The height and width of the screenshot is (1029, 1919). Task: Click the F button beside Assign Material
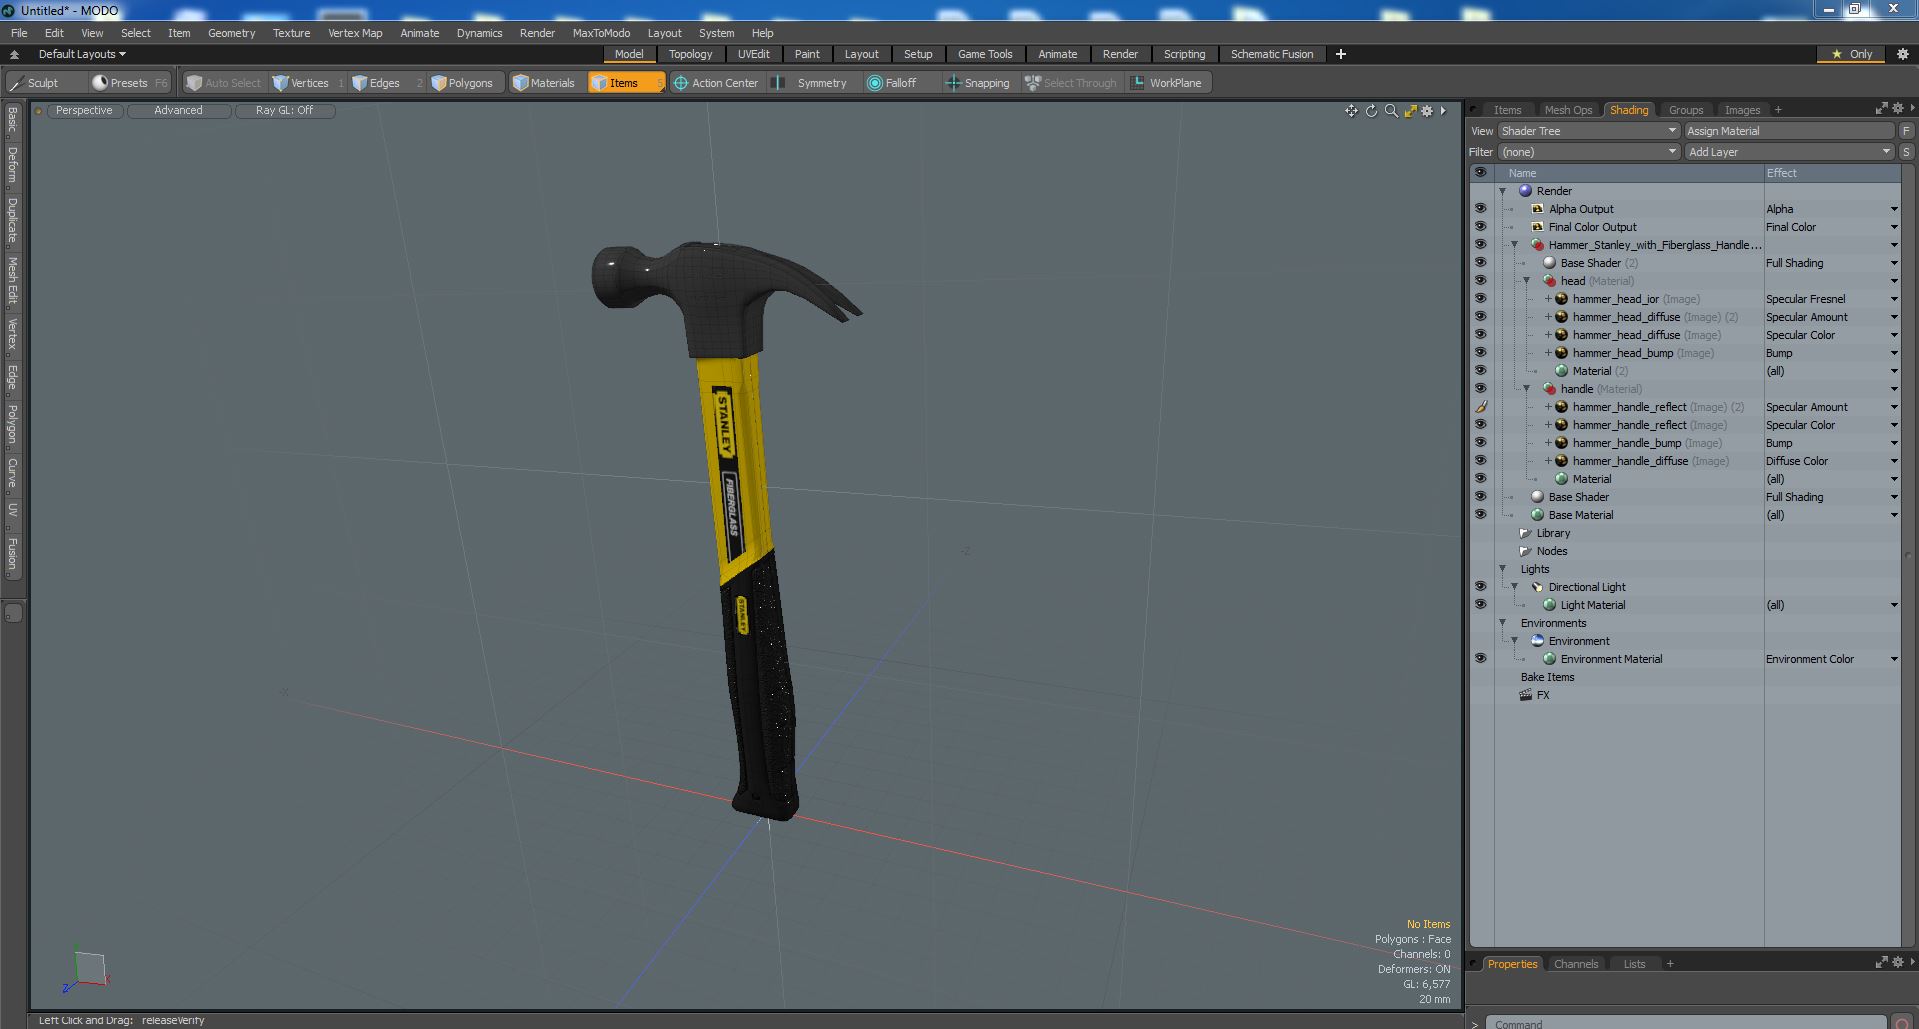tap(1906, 131)
